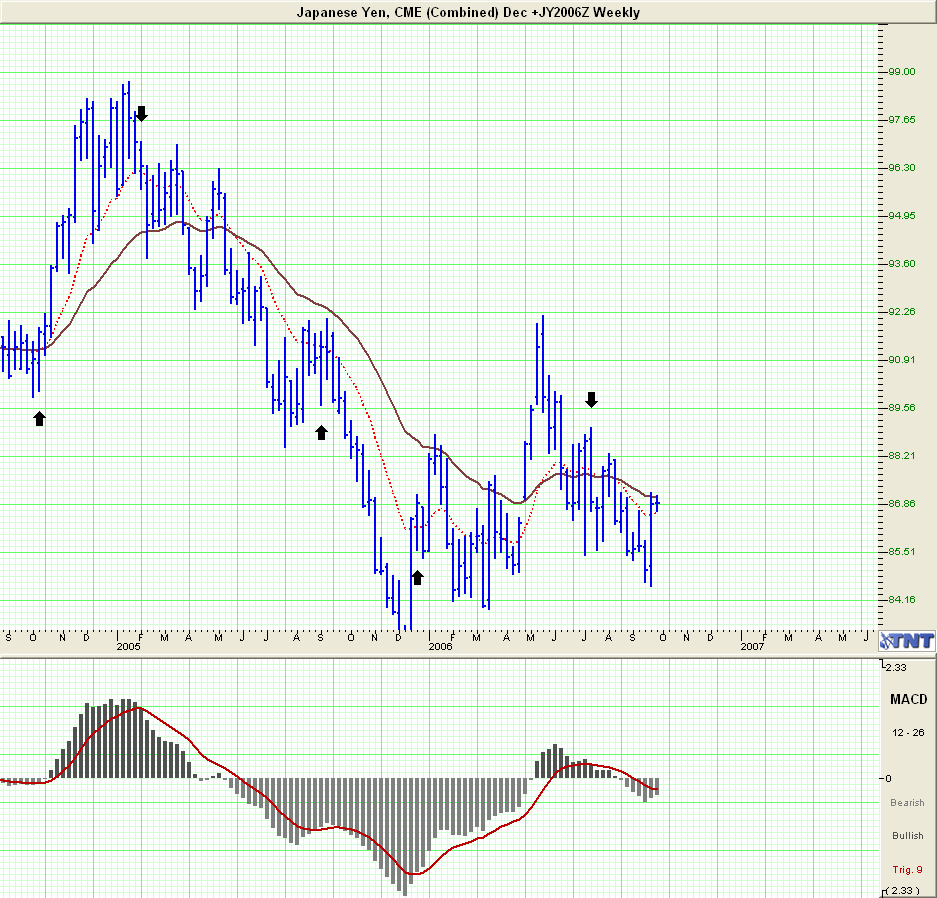Click the down arrow signal near February 2005 peak
The image size is (937, 898).
click(142, 114)
